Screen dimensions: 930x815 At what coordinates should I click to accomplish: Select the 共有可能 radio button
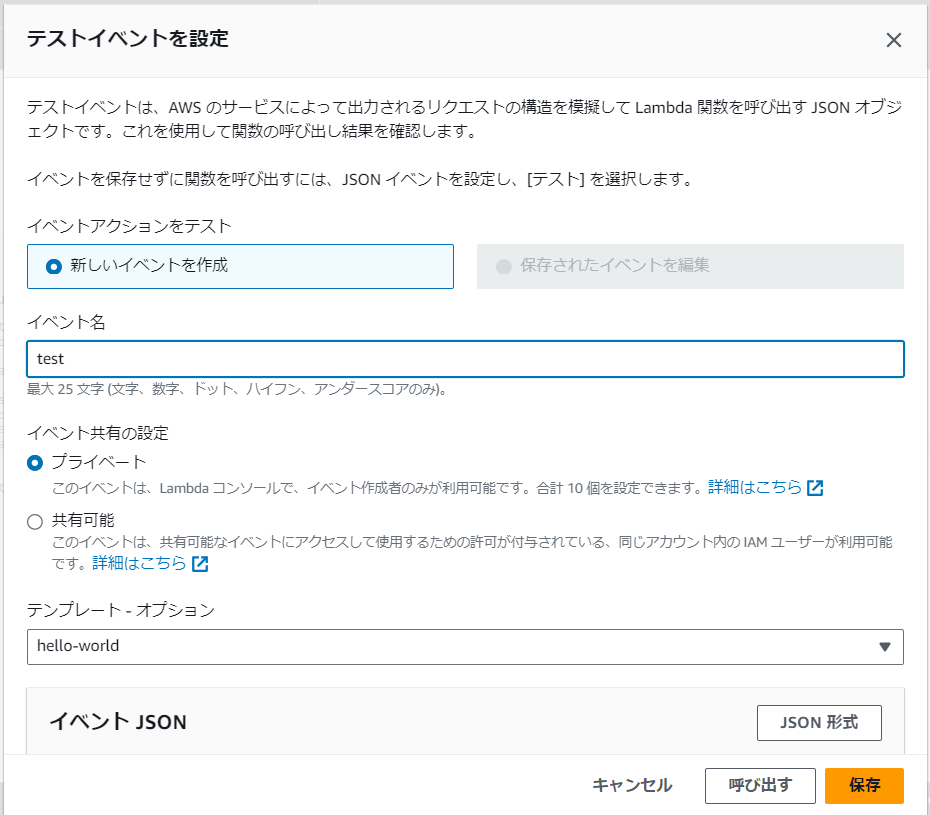(33, 520)
